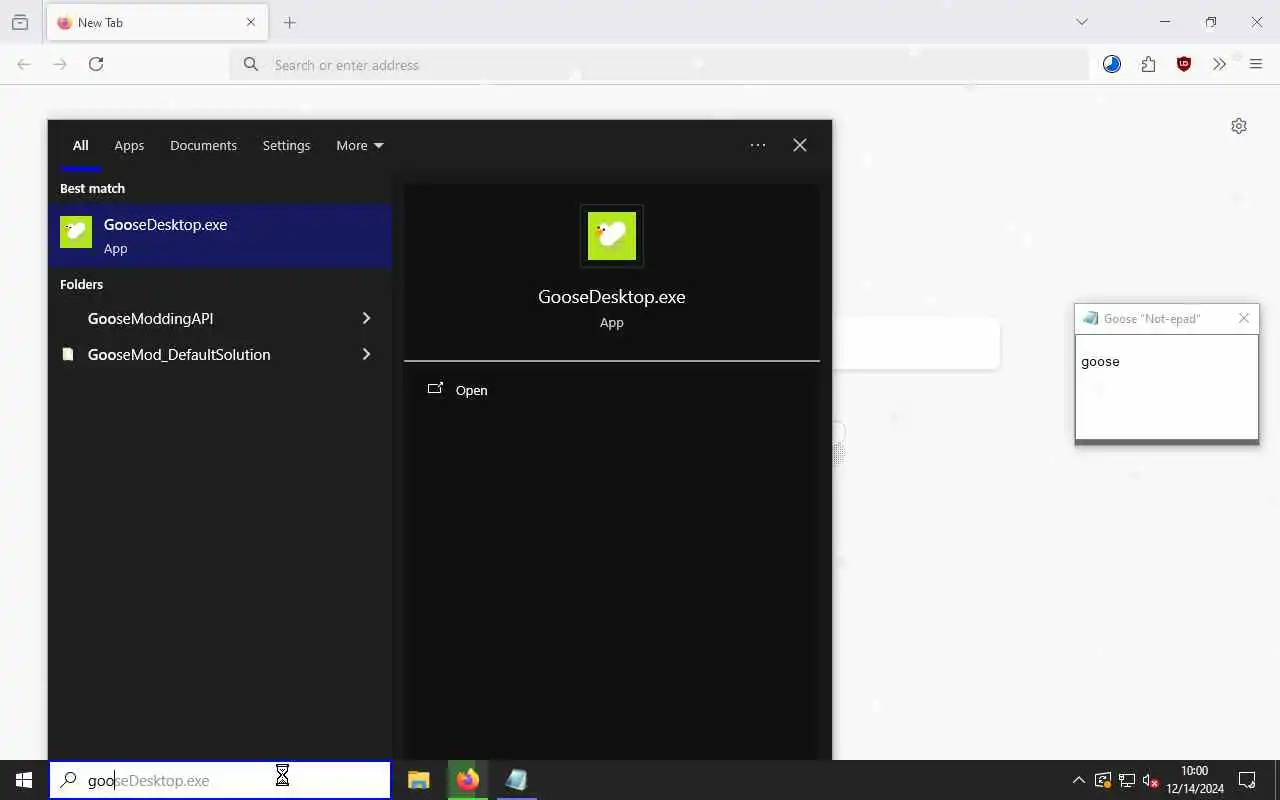
Task: Open Firefox recent browsing view icon
Action: click(x=20, y=22)
